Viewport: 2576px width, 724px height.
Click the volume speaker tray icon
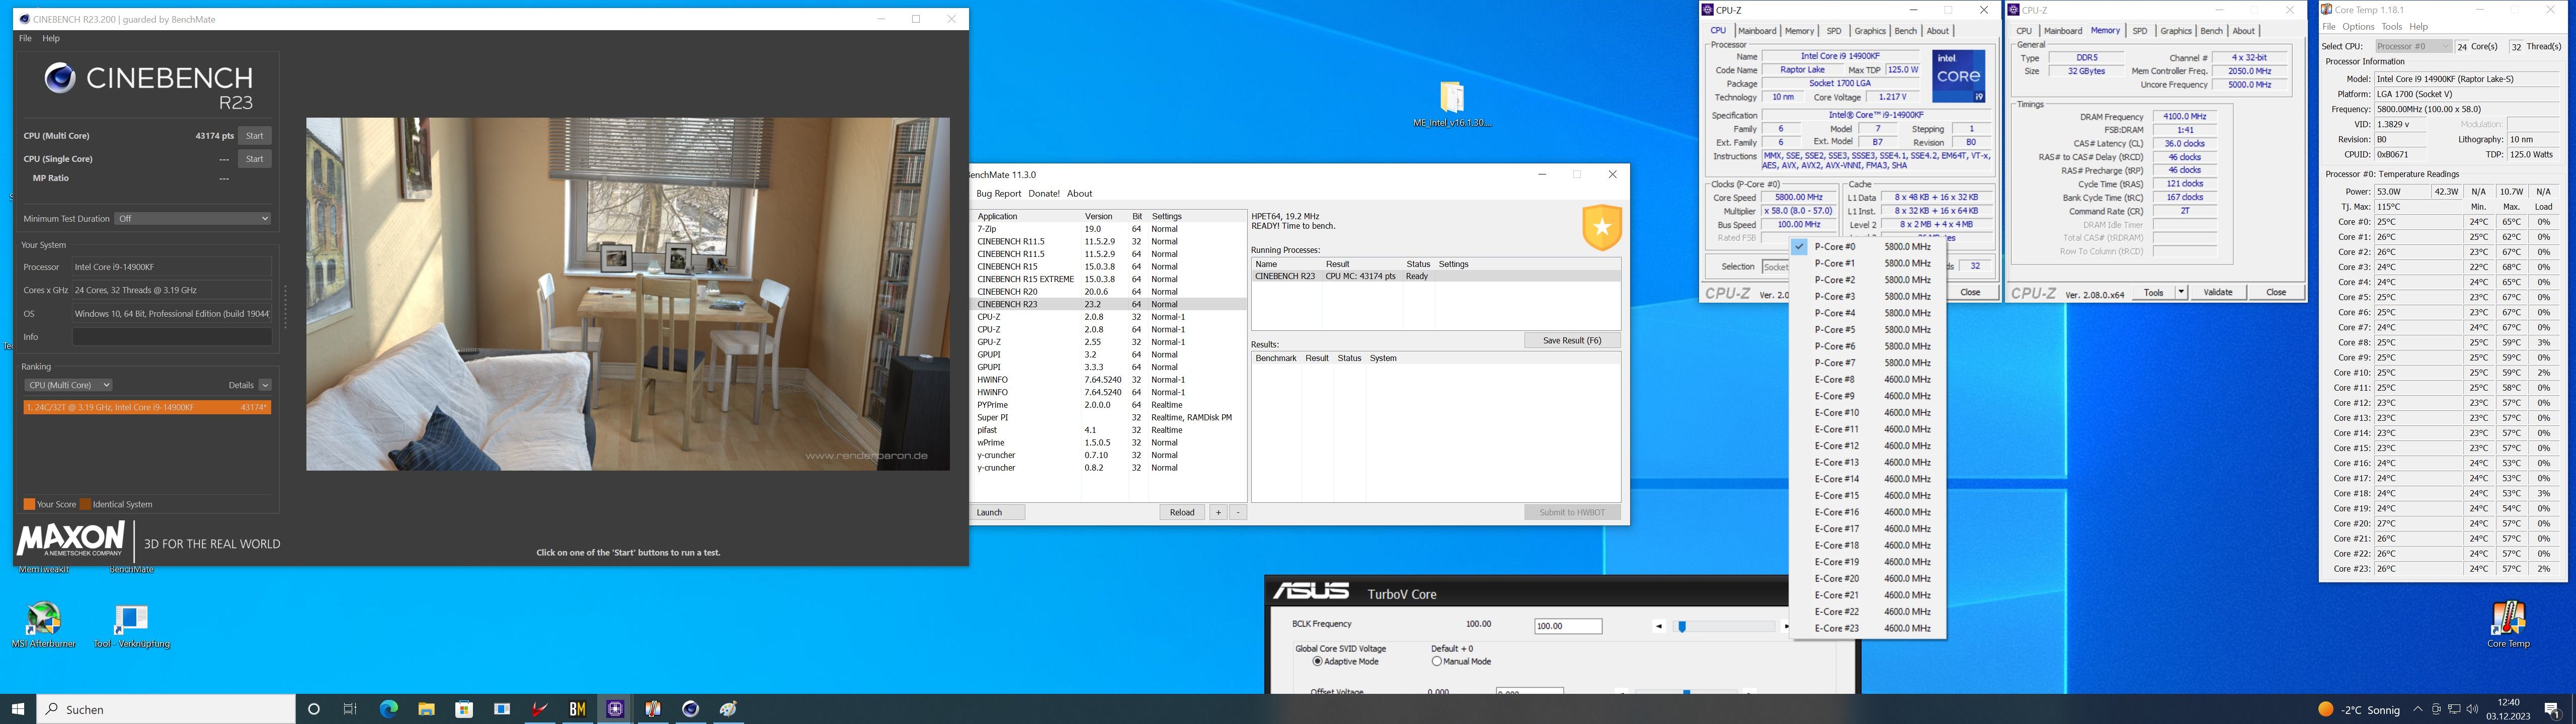coord(2472,709)
